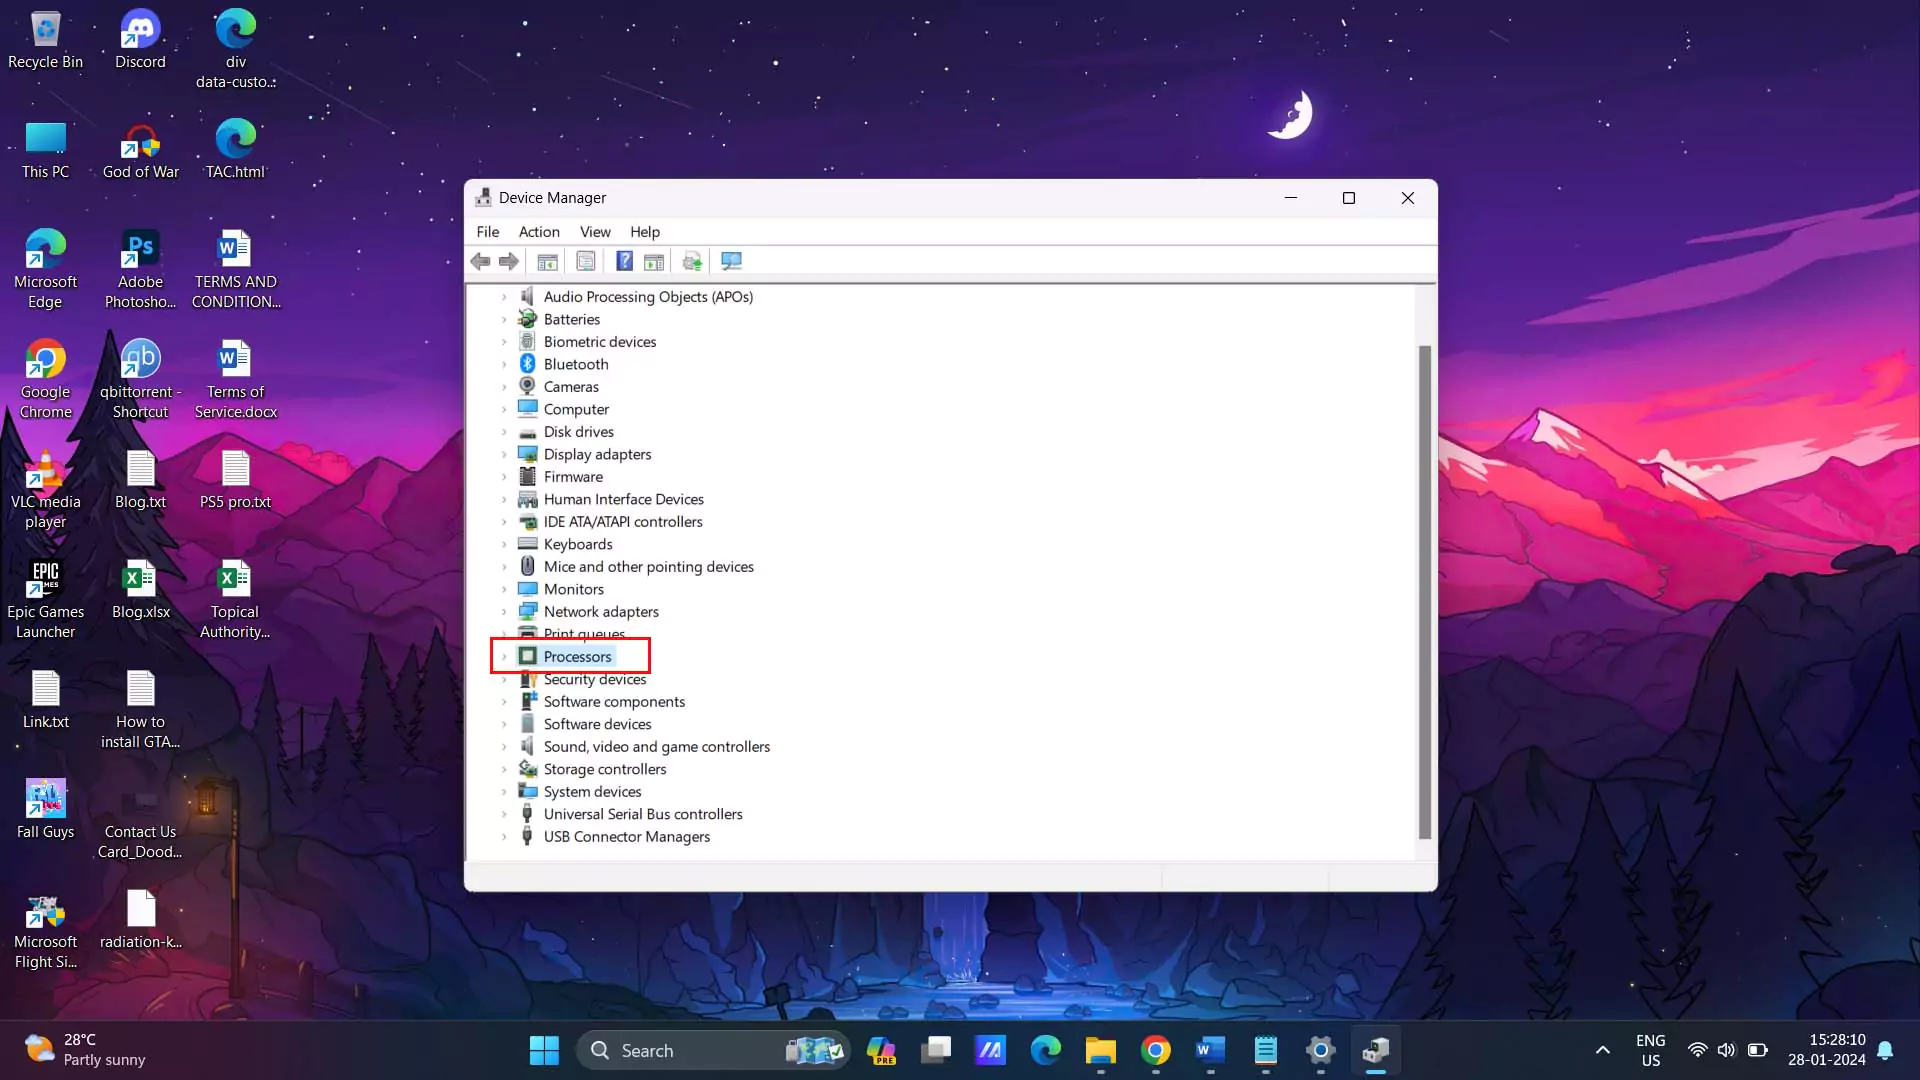Open the Help menu

[645, 232]
